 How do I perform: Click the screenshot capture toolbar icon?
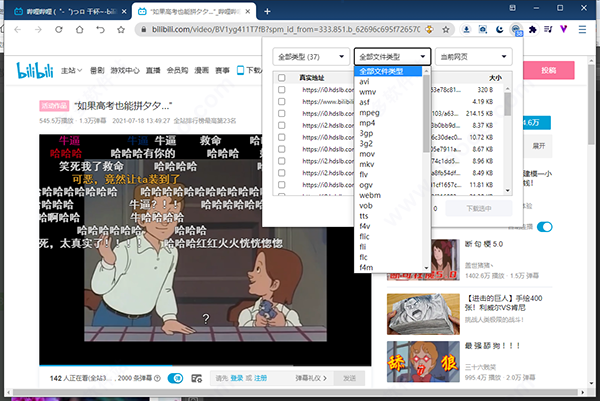[483, 29]
